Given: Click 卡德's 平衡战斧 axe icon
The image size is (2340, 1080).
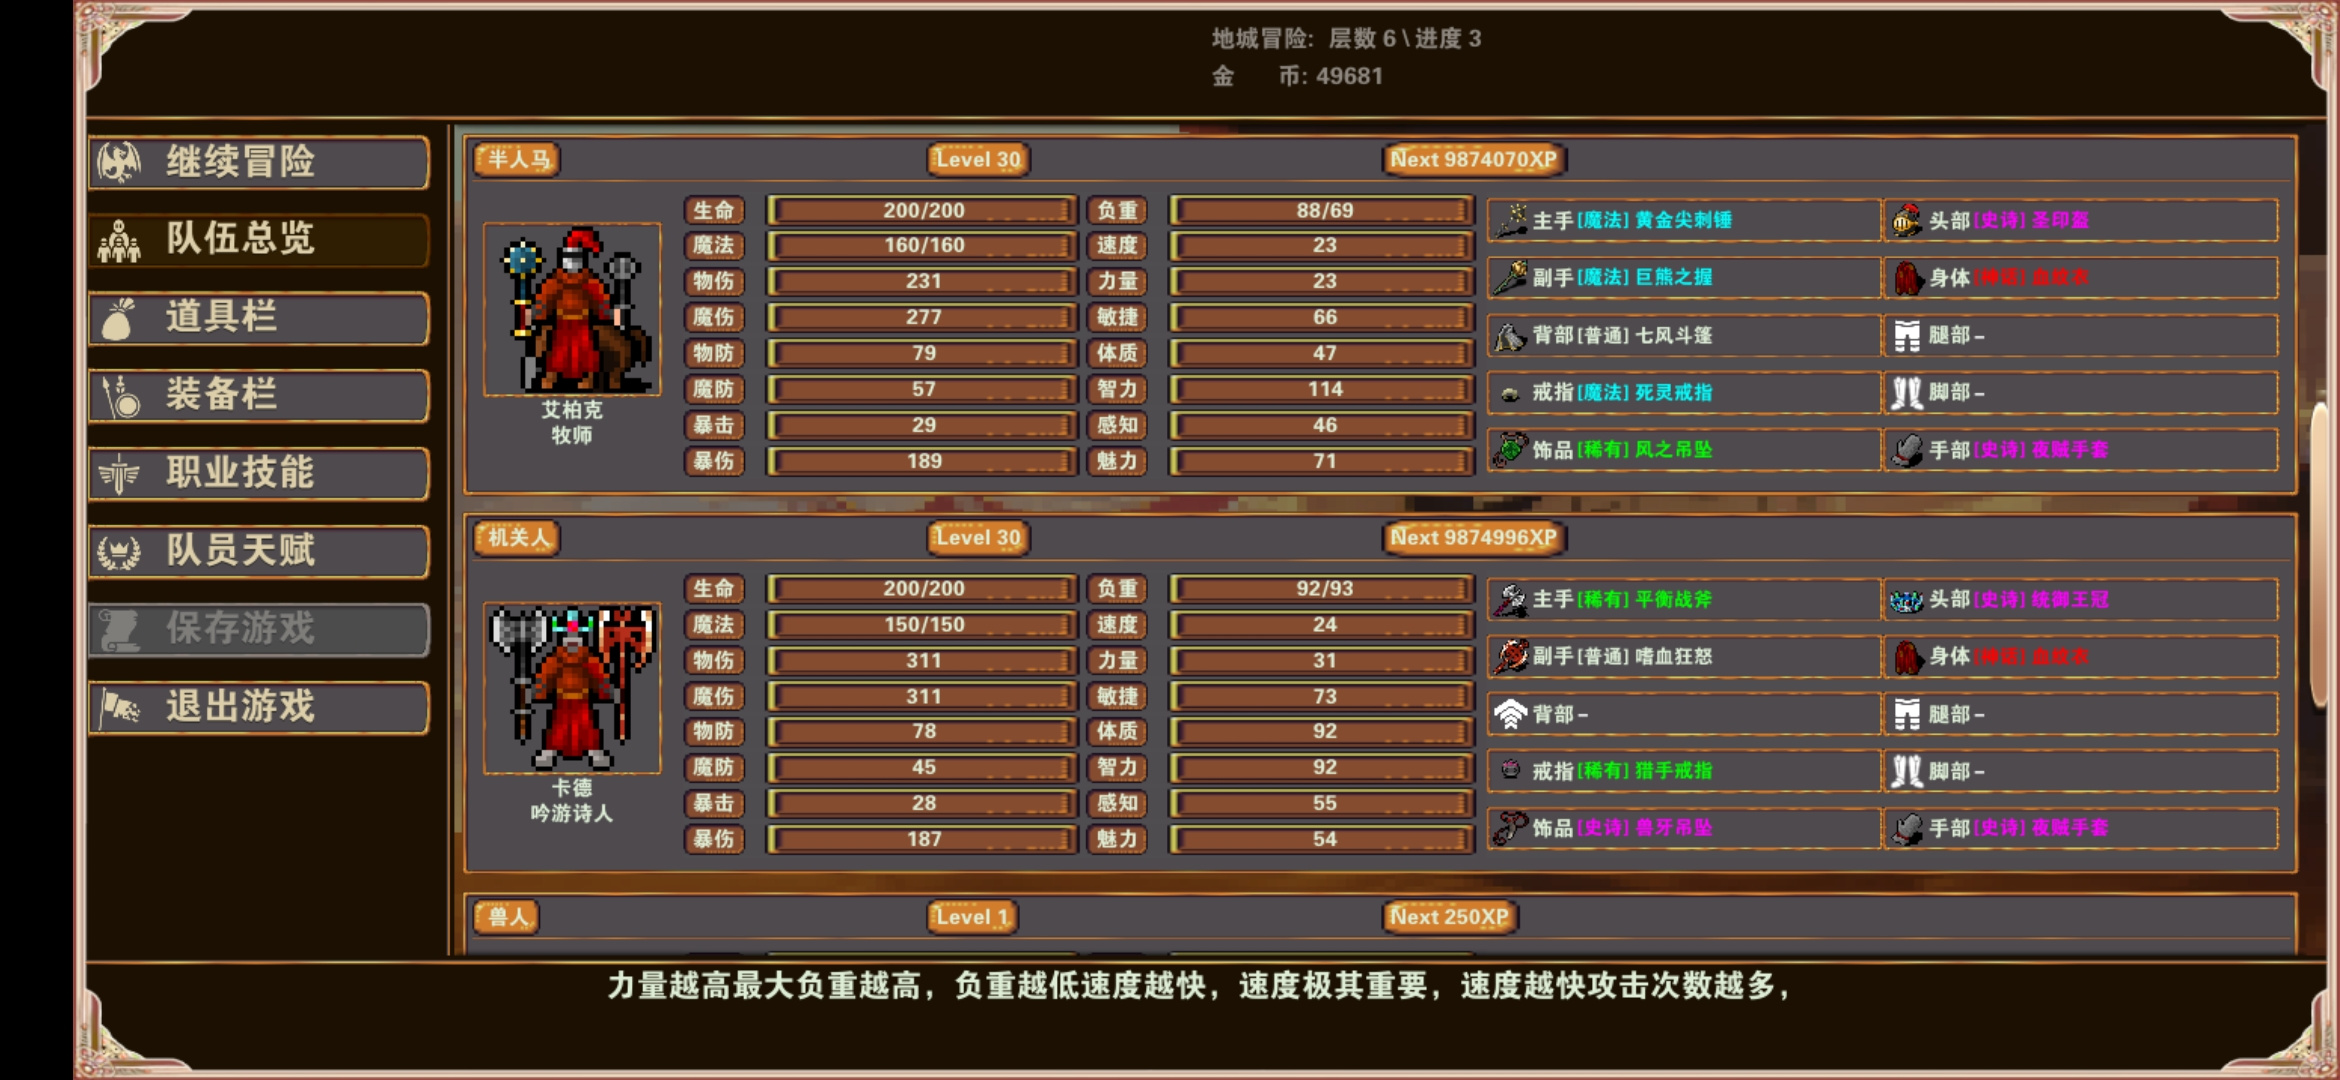Looking at the screenshot, I should [x=1511, y=600].
